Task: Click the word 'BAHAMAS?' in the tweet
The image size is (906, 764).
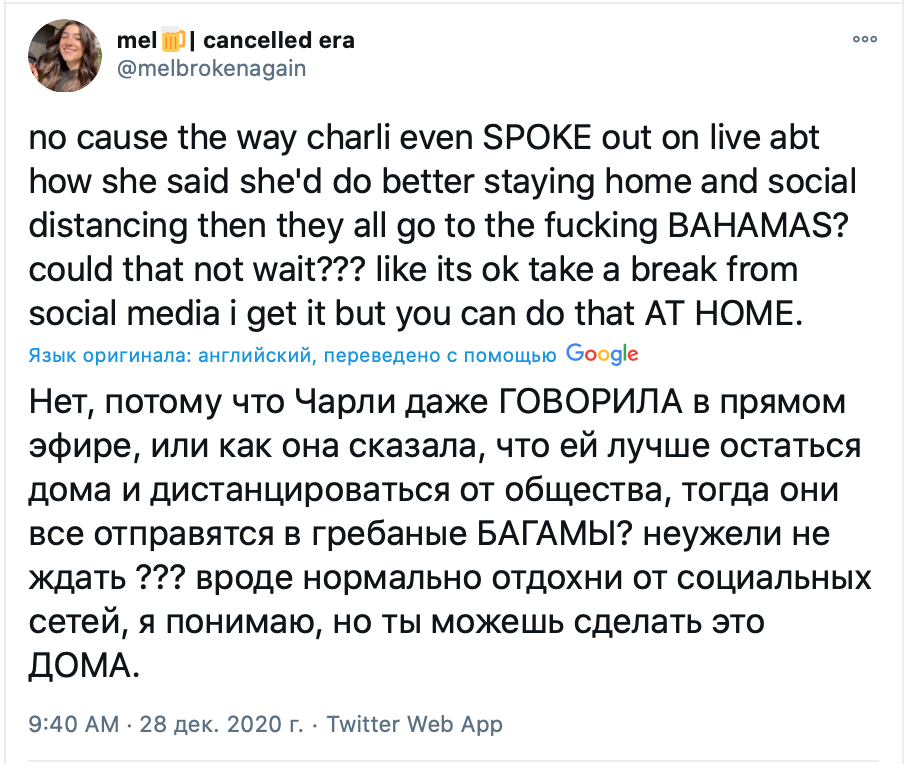Action: (758, 225)
